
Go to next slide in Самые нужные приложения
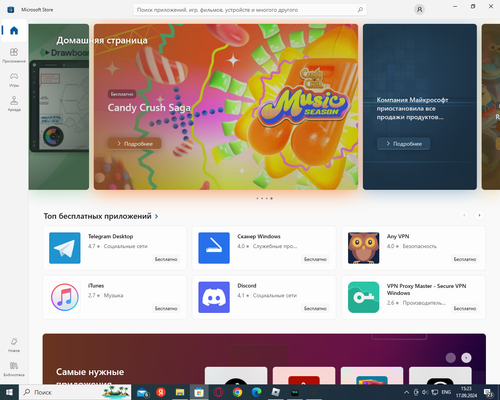466,358
